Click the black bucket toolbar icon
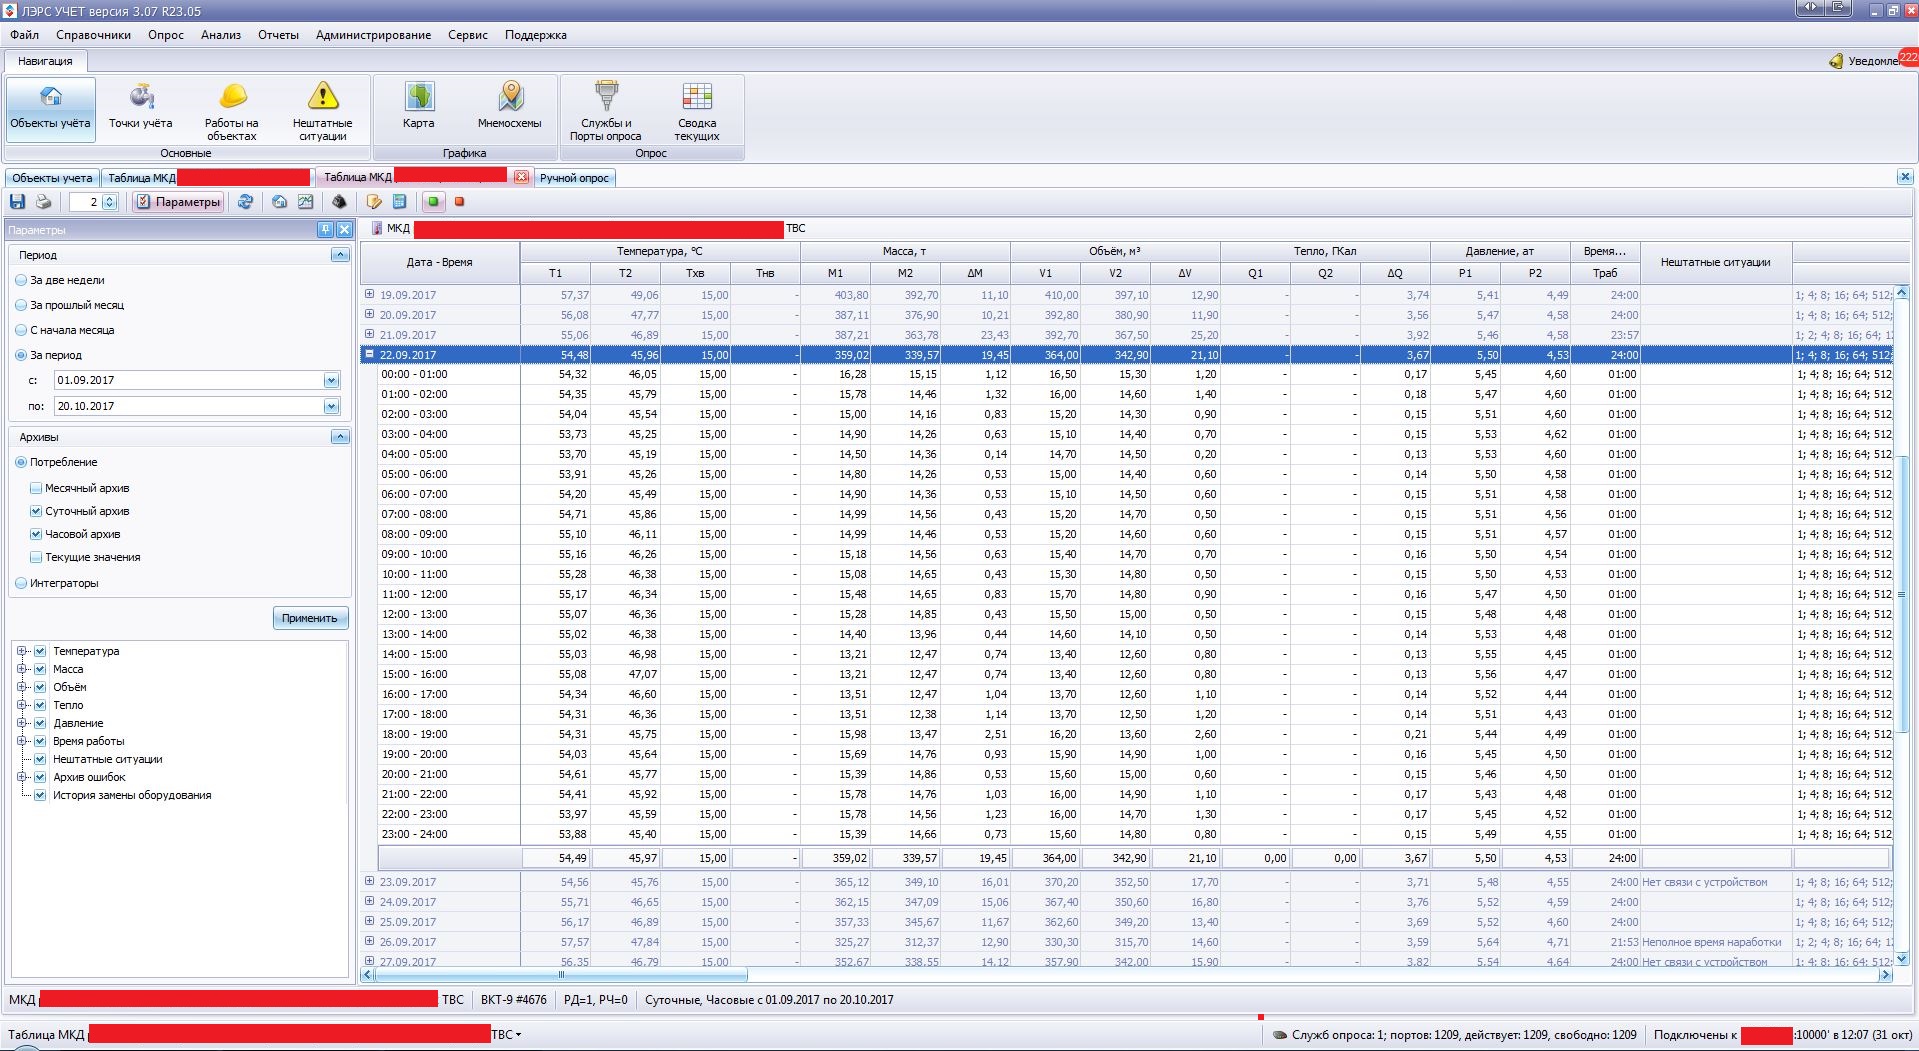 (x=339, y=202)
